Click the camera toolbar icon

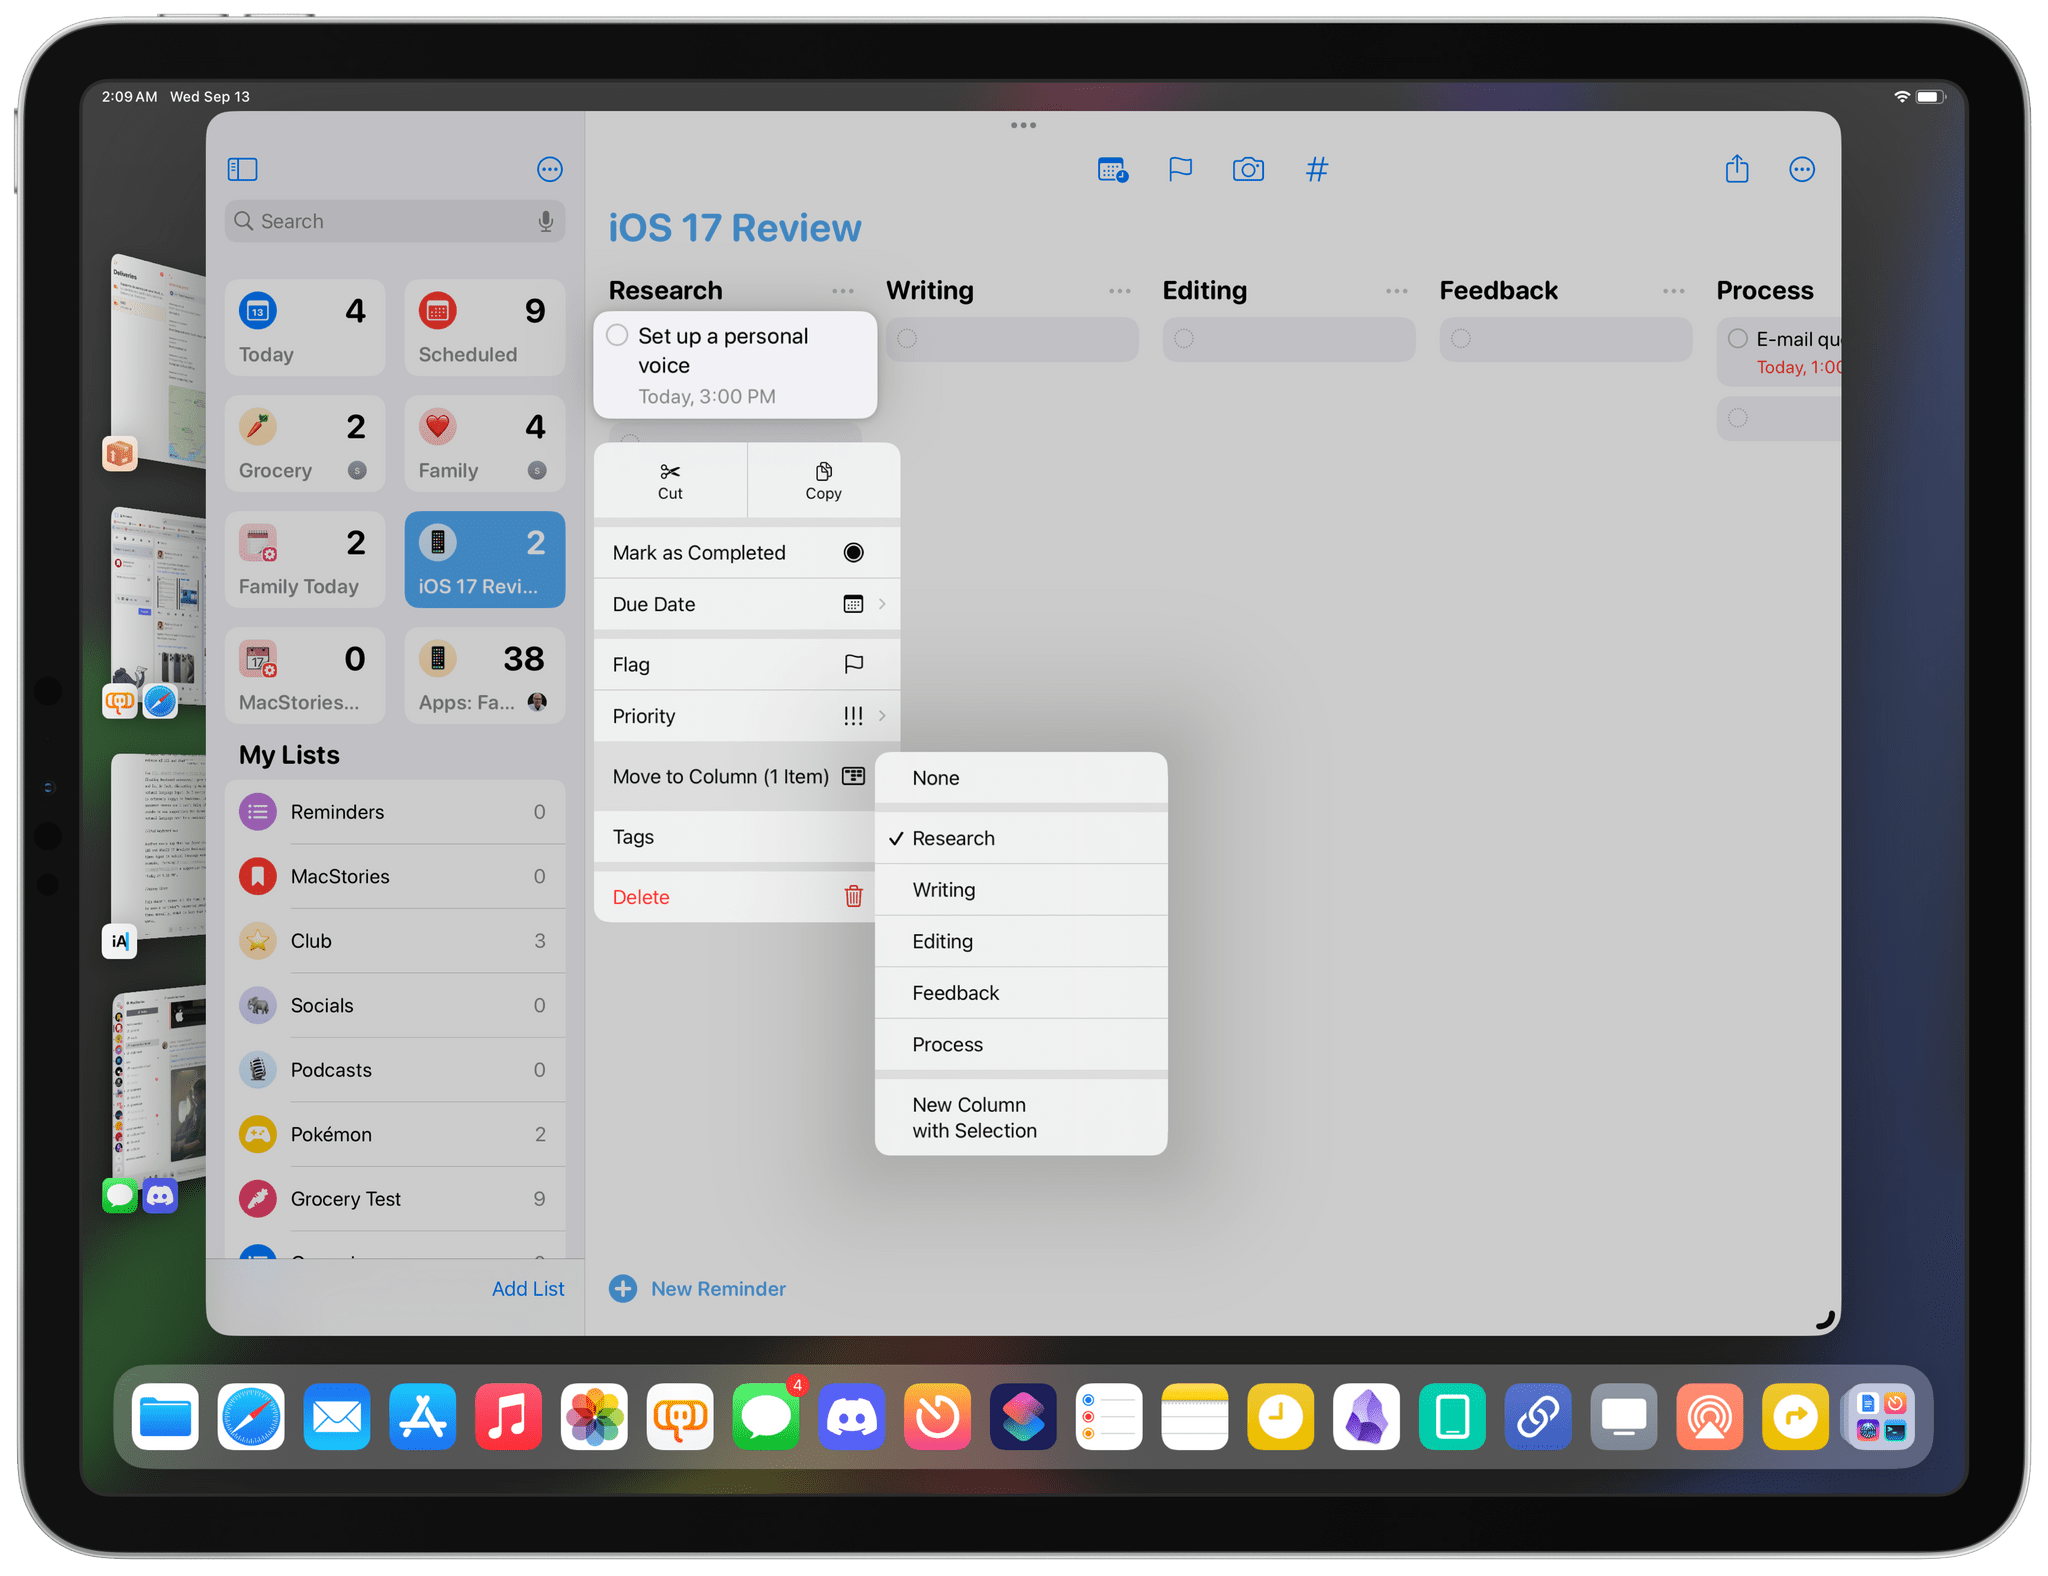click(x=1248, y=169)
